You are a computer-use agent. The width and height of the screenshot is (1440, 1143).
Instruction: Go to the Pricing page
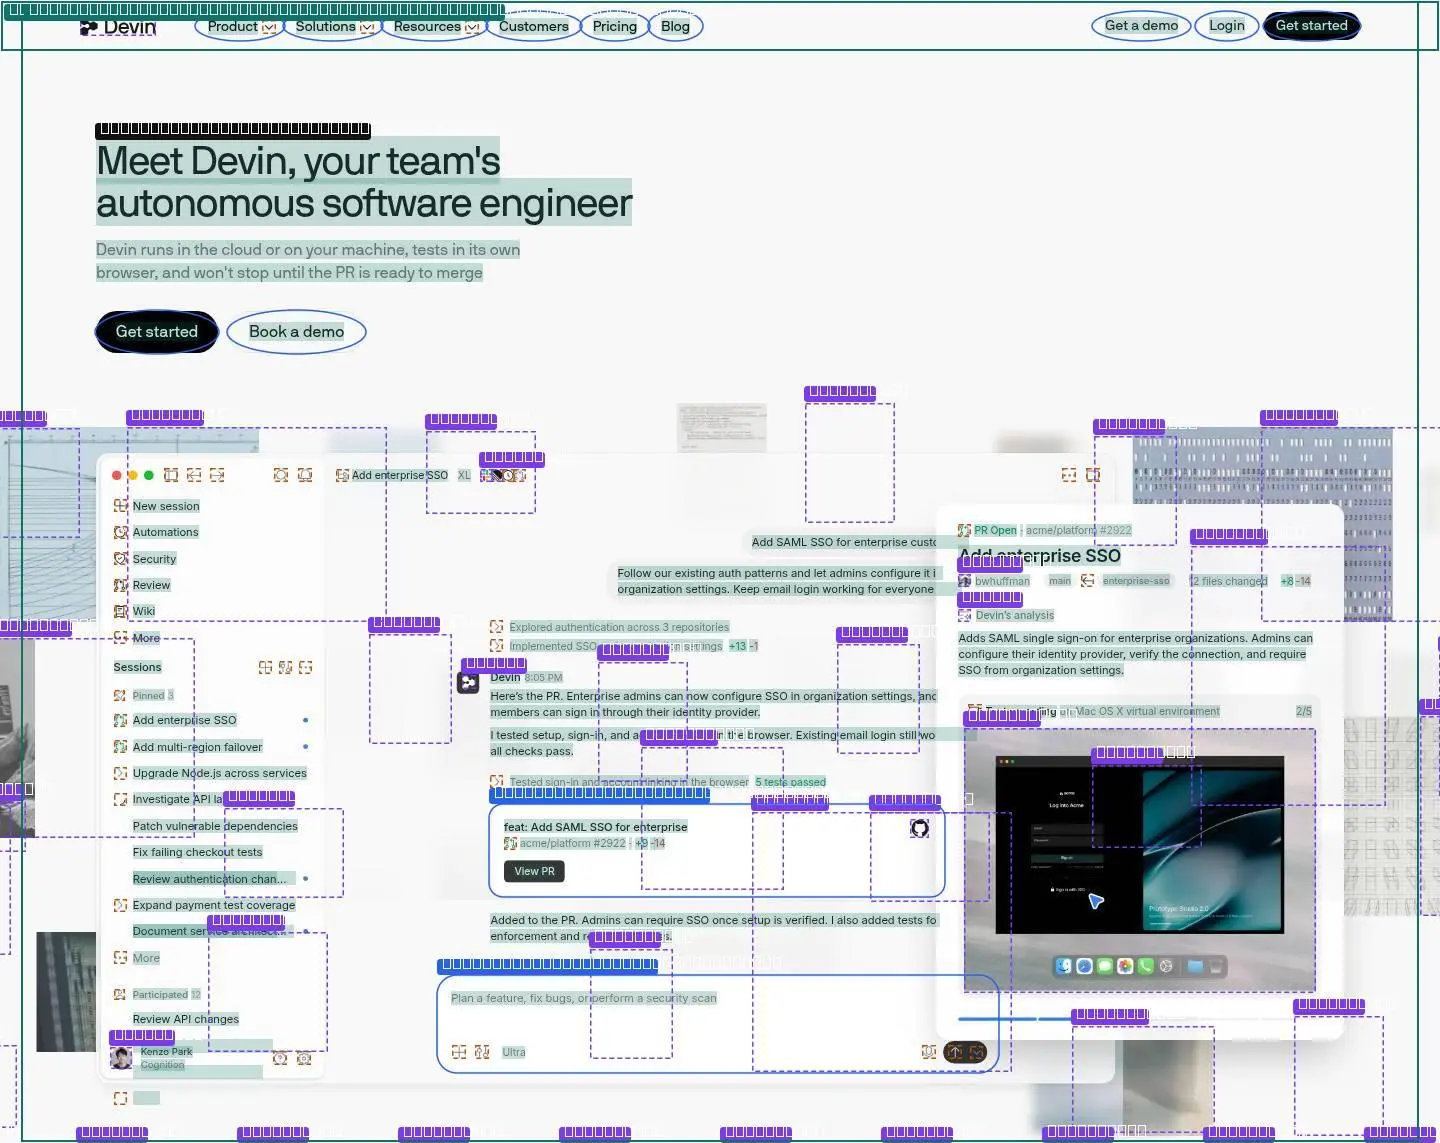click(x=614, y=26)
